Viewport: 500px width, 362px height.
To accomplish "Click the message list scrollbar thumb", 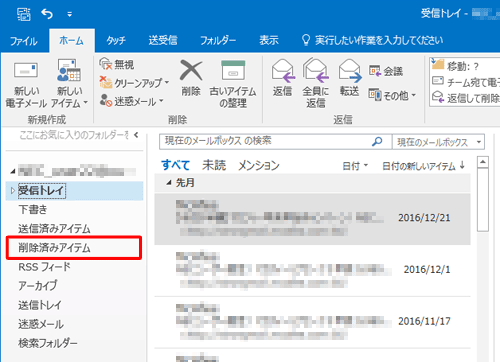I will point(483,200).
